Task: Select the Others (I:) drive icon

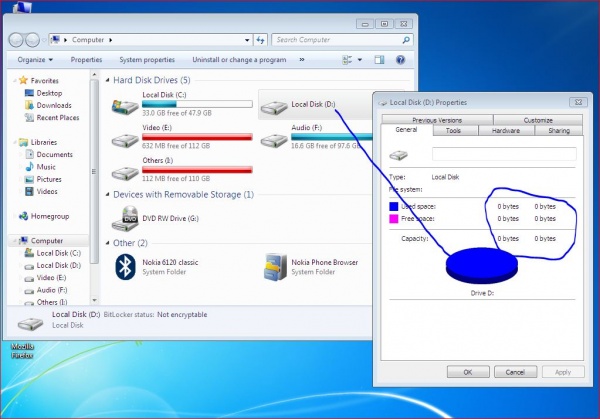Action: 125,173
